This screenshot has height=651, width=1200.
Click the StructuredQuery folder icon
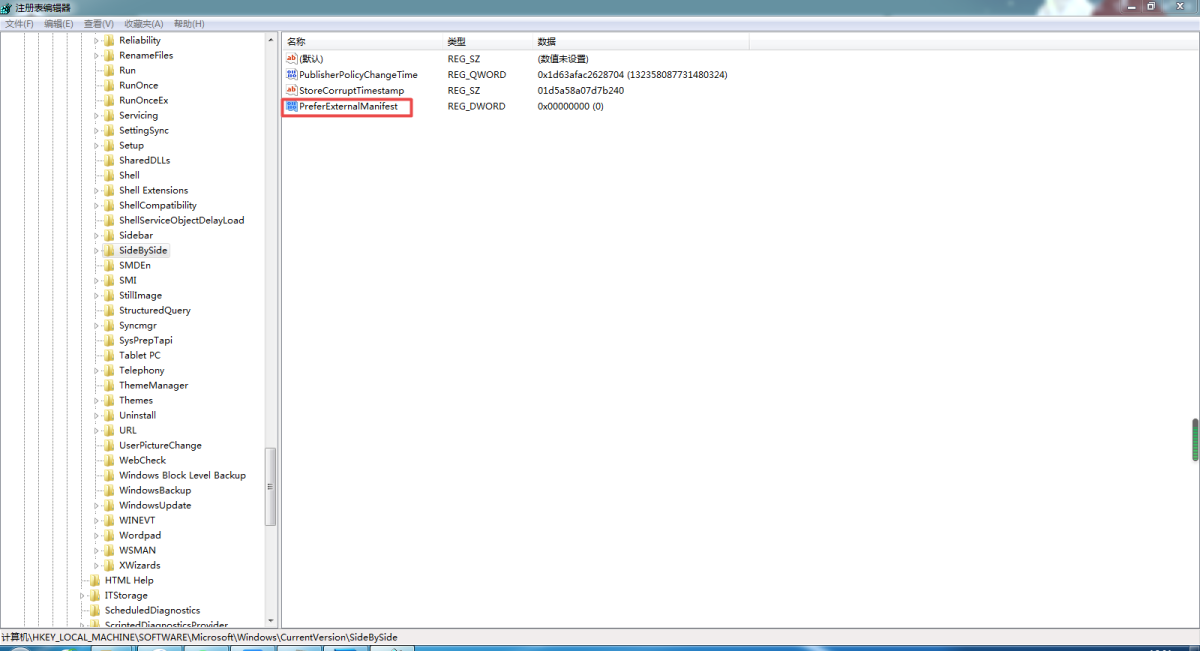tap(109, 310)
